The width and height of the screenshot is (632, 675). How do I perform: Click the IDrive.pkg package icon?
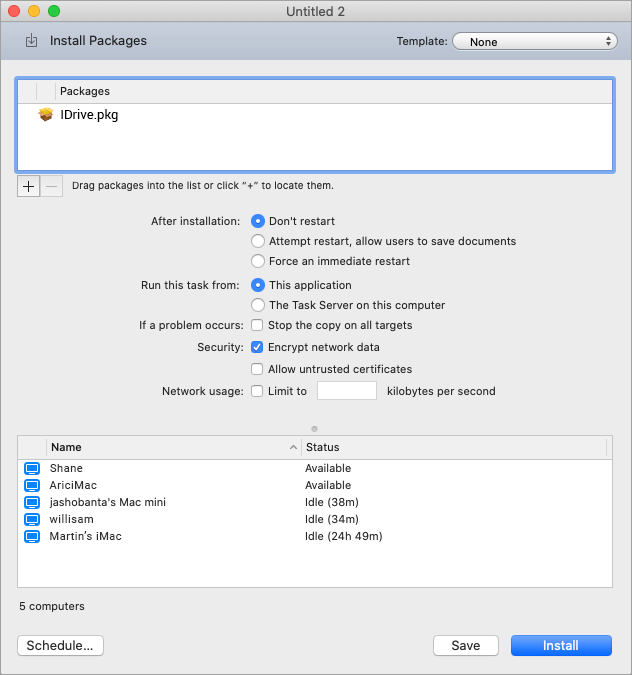tap(45, 115)
